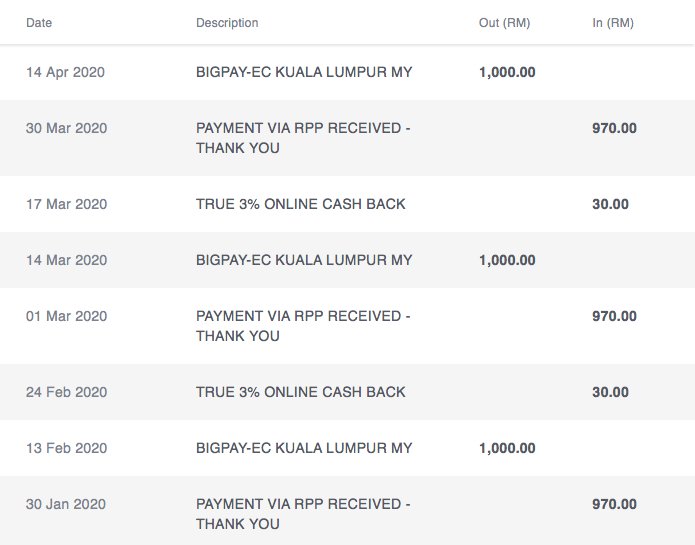
Task: Click the Description column header
Action: coord(227,23)
